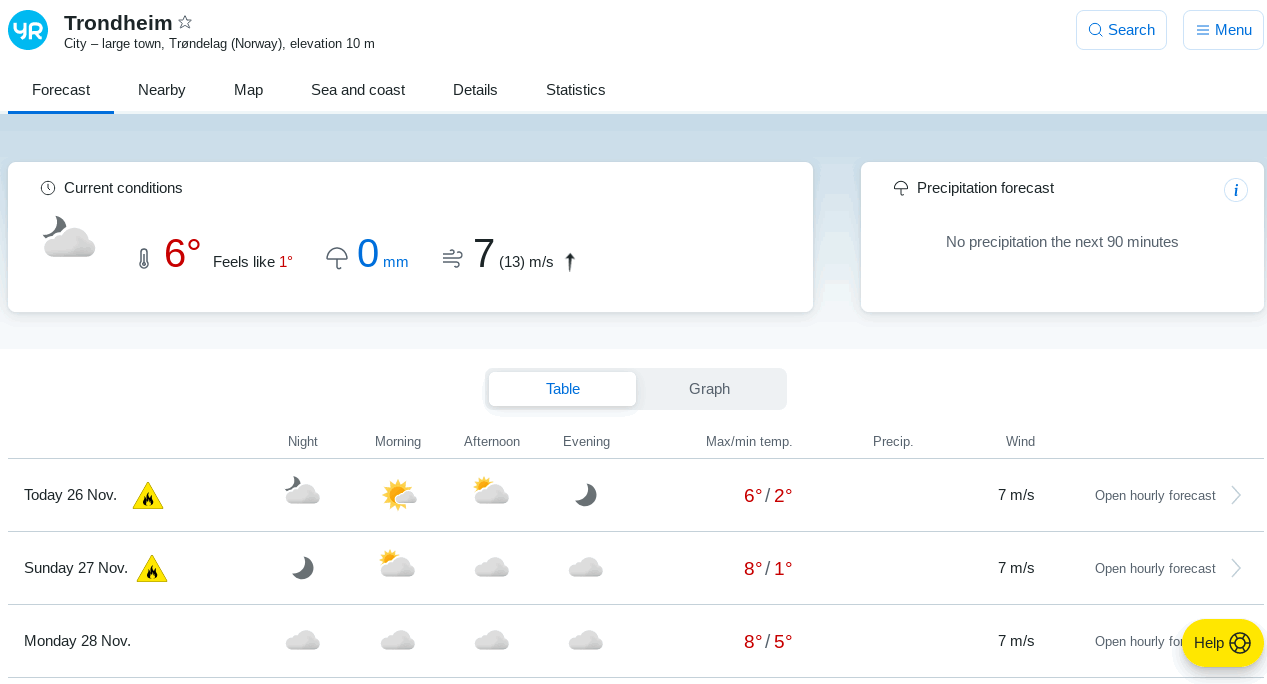
Task: Click the YR logo icon
Action: [x=28, y=30]
